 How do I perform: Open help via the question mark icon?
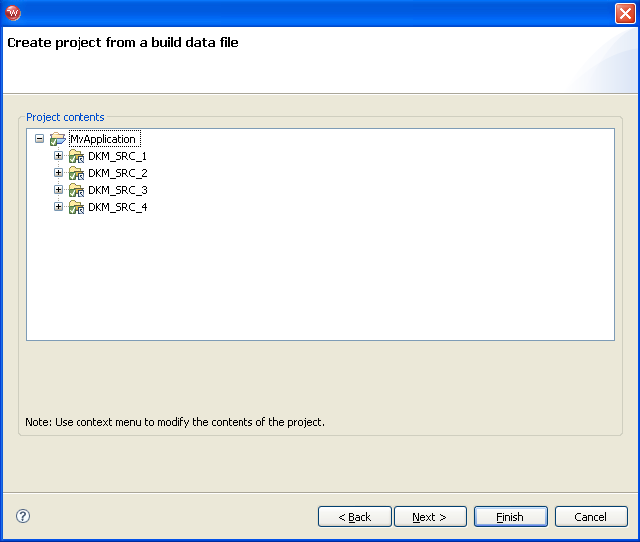23,516
